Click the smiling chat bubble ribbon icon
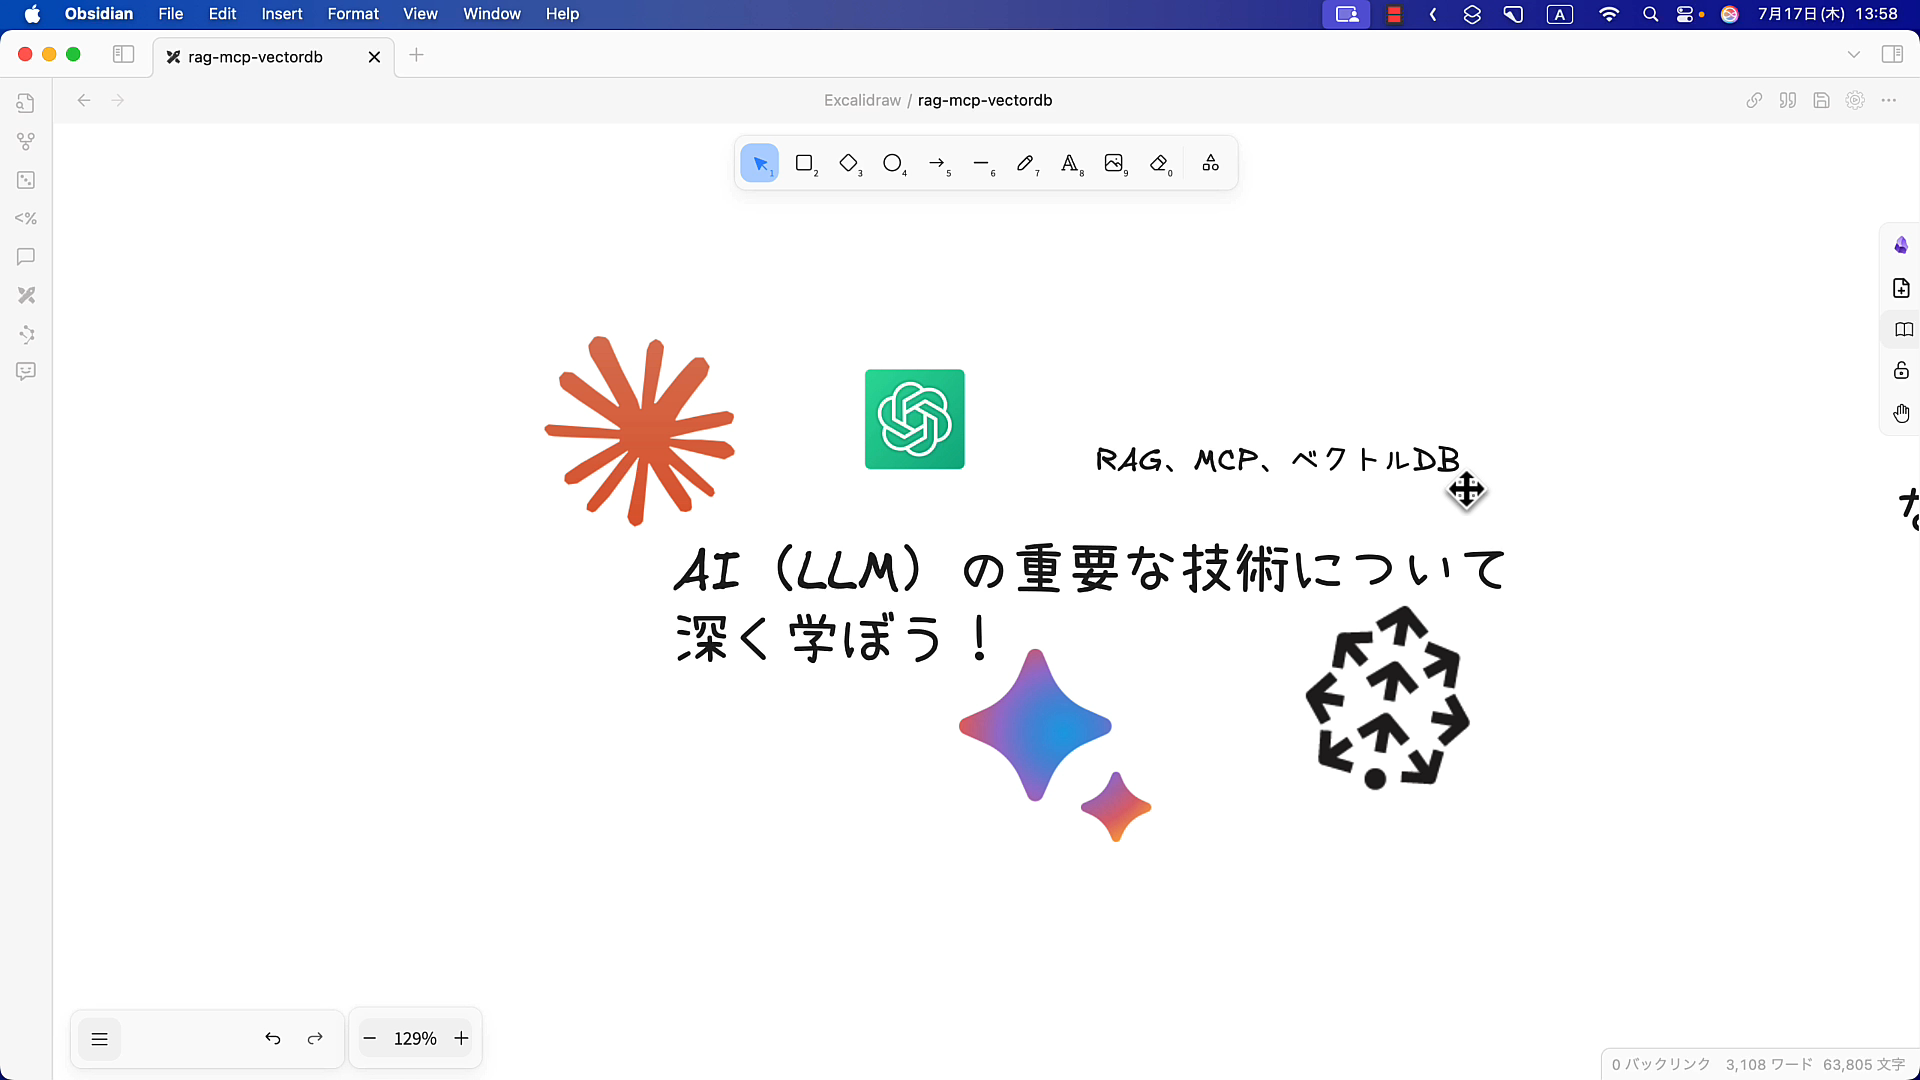 point(26,372)
